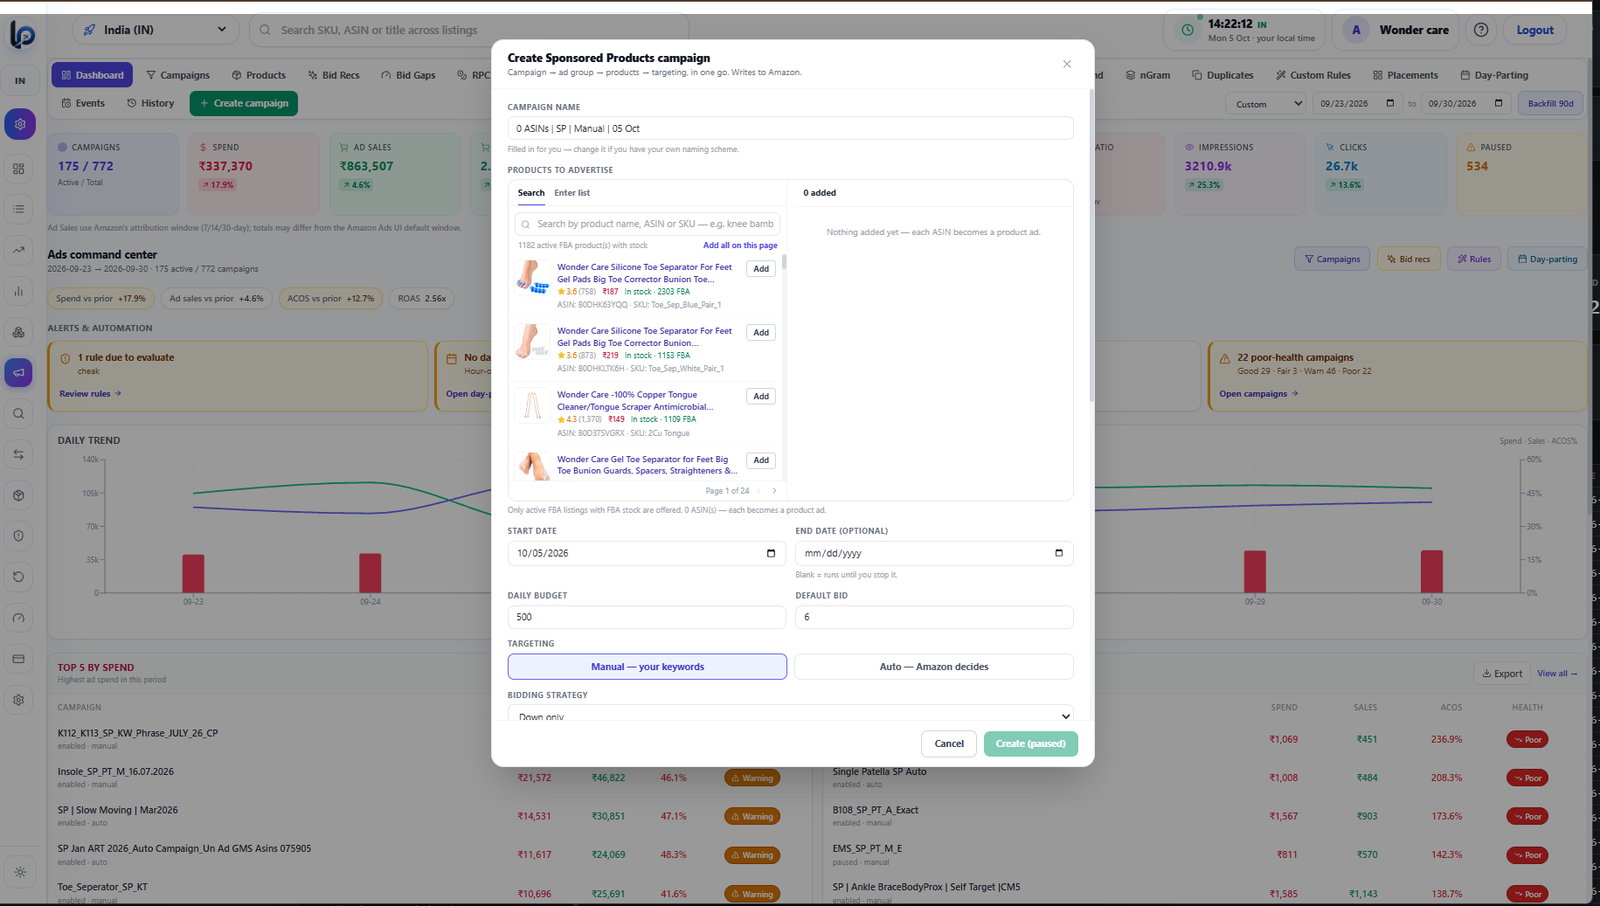The image size is (1600, 906).
Task: Click the Export button
Action: tap(1502, 673)
